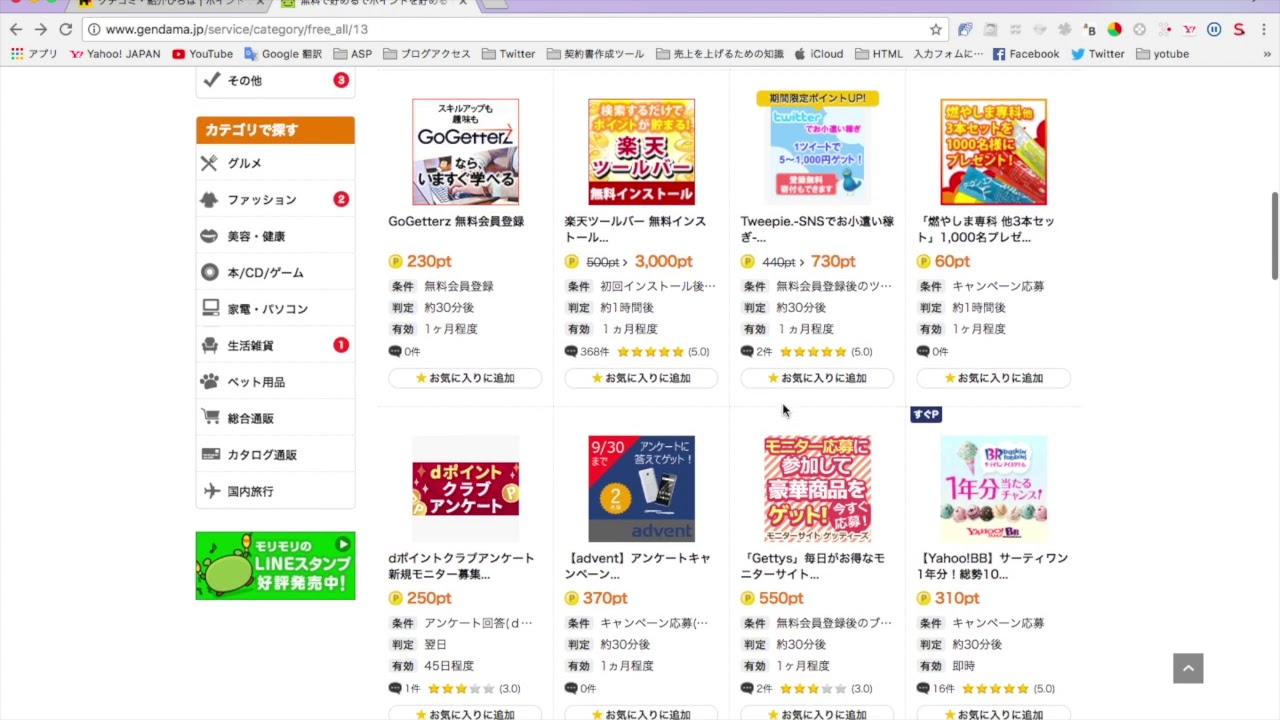The image size is (1280, 720).
Task: Expand the ブログアクセス bookmarks folder
Action: (426, 54)
